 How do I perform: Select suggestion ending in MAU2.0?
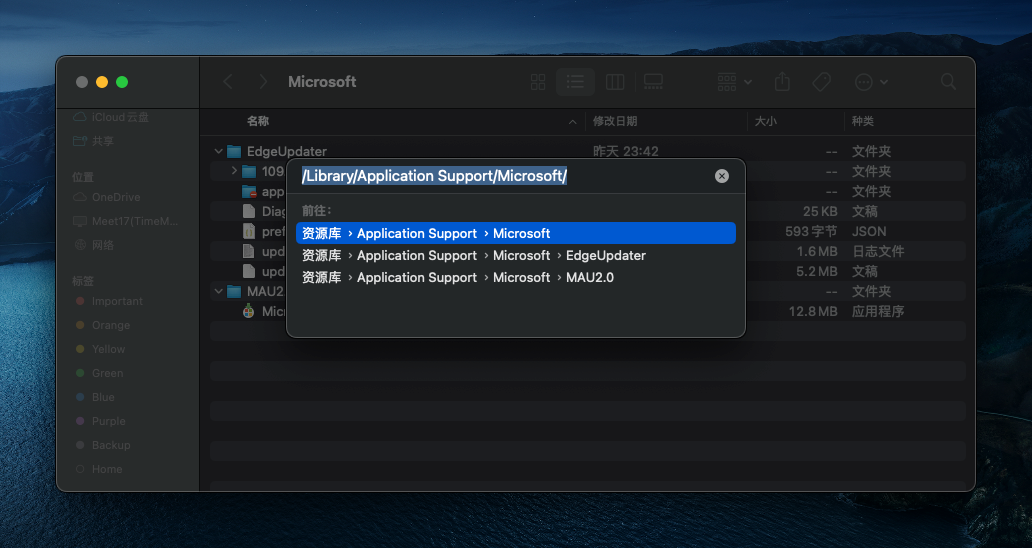point(516,278)
